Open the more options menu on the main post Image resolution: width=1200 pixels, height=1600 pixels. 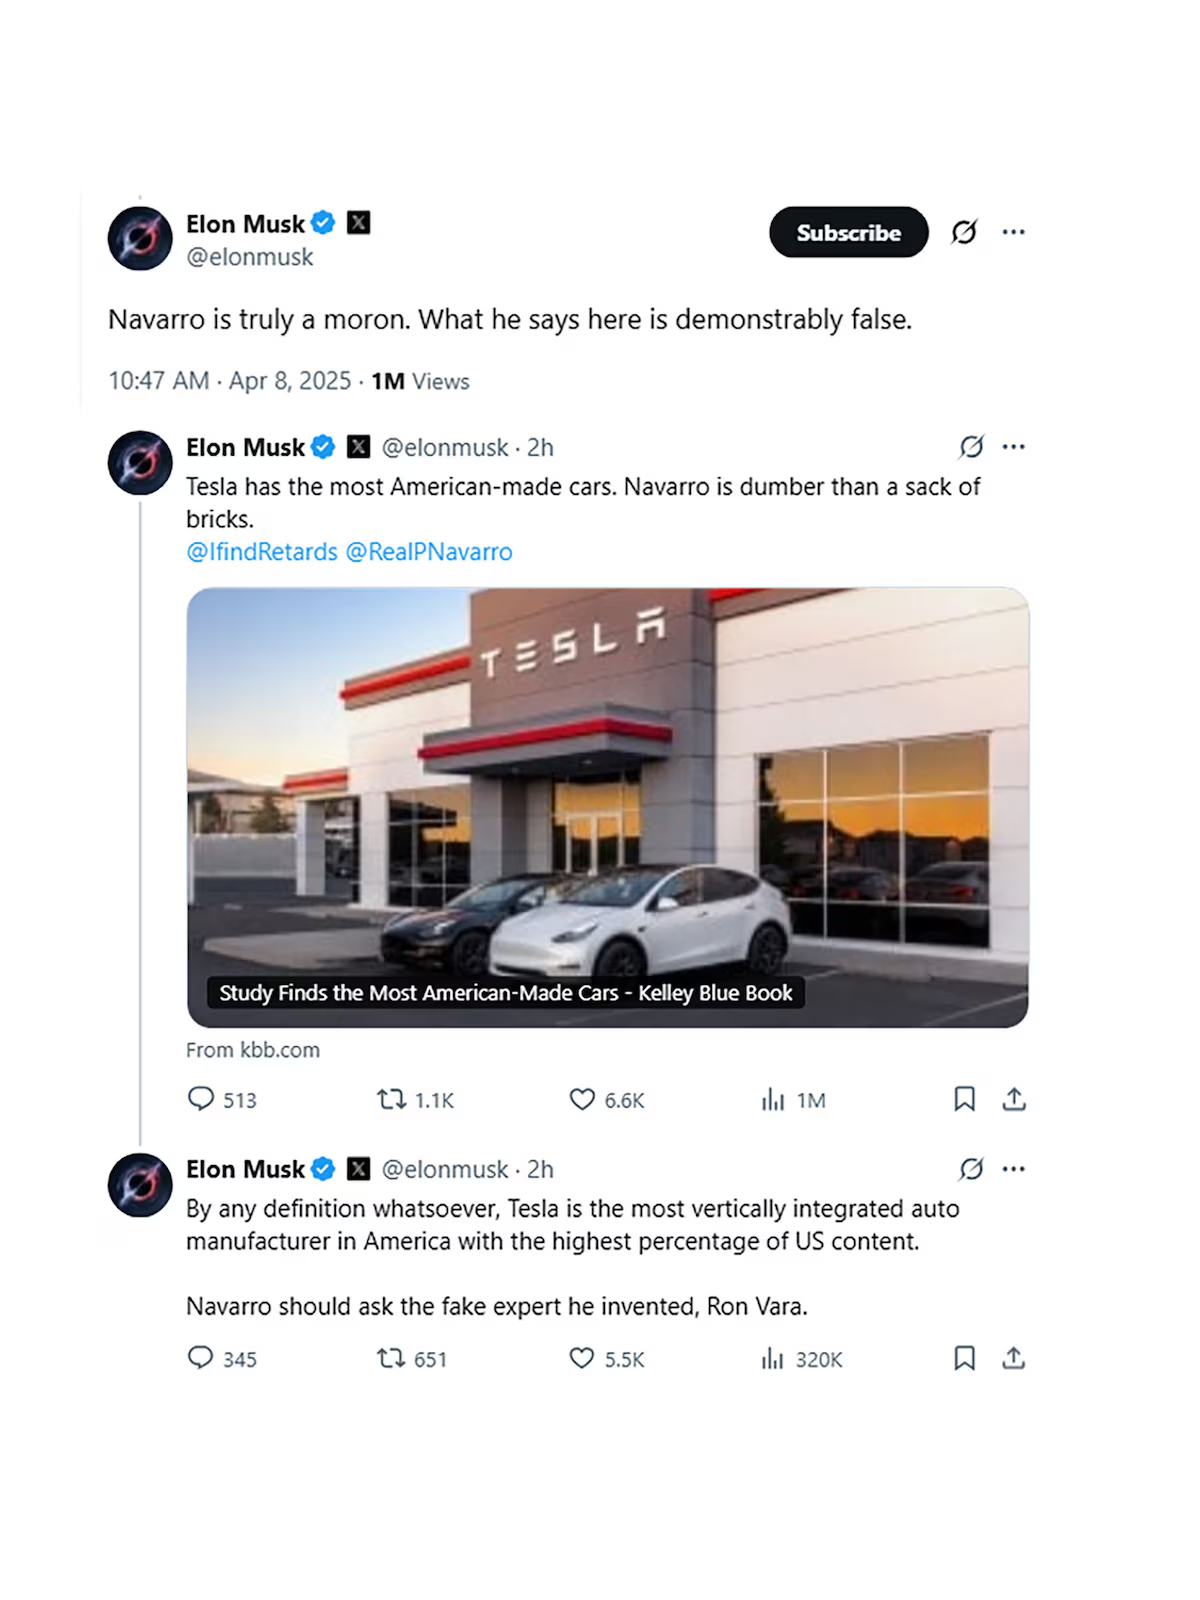(1013, 232)
